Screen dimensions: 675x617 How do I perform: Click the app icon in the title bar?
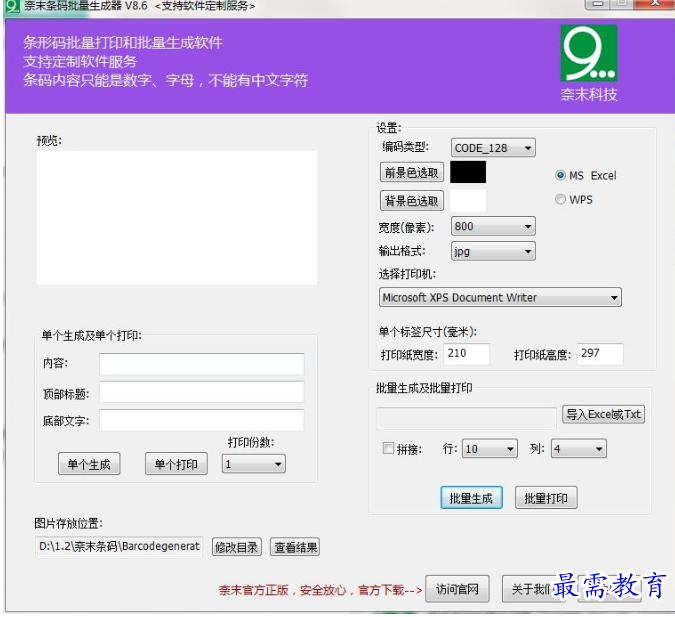tap(13, 6)
